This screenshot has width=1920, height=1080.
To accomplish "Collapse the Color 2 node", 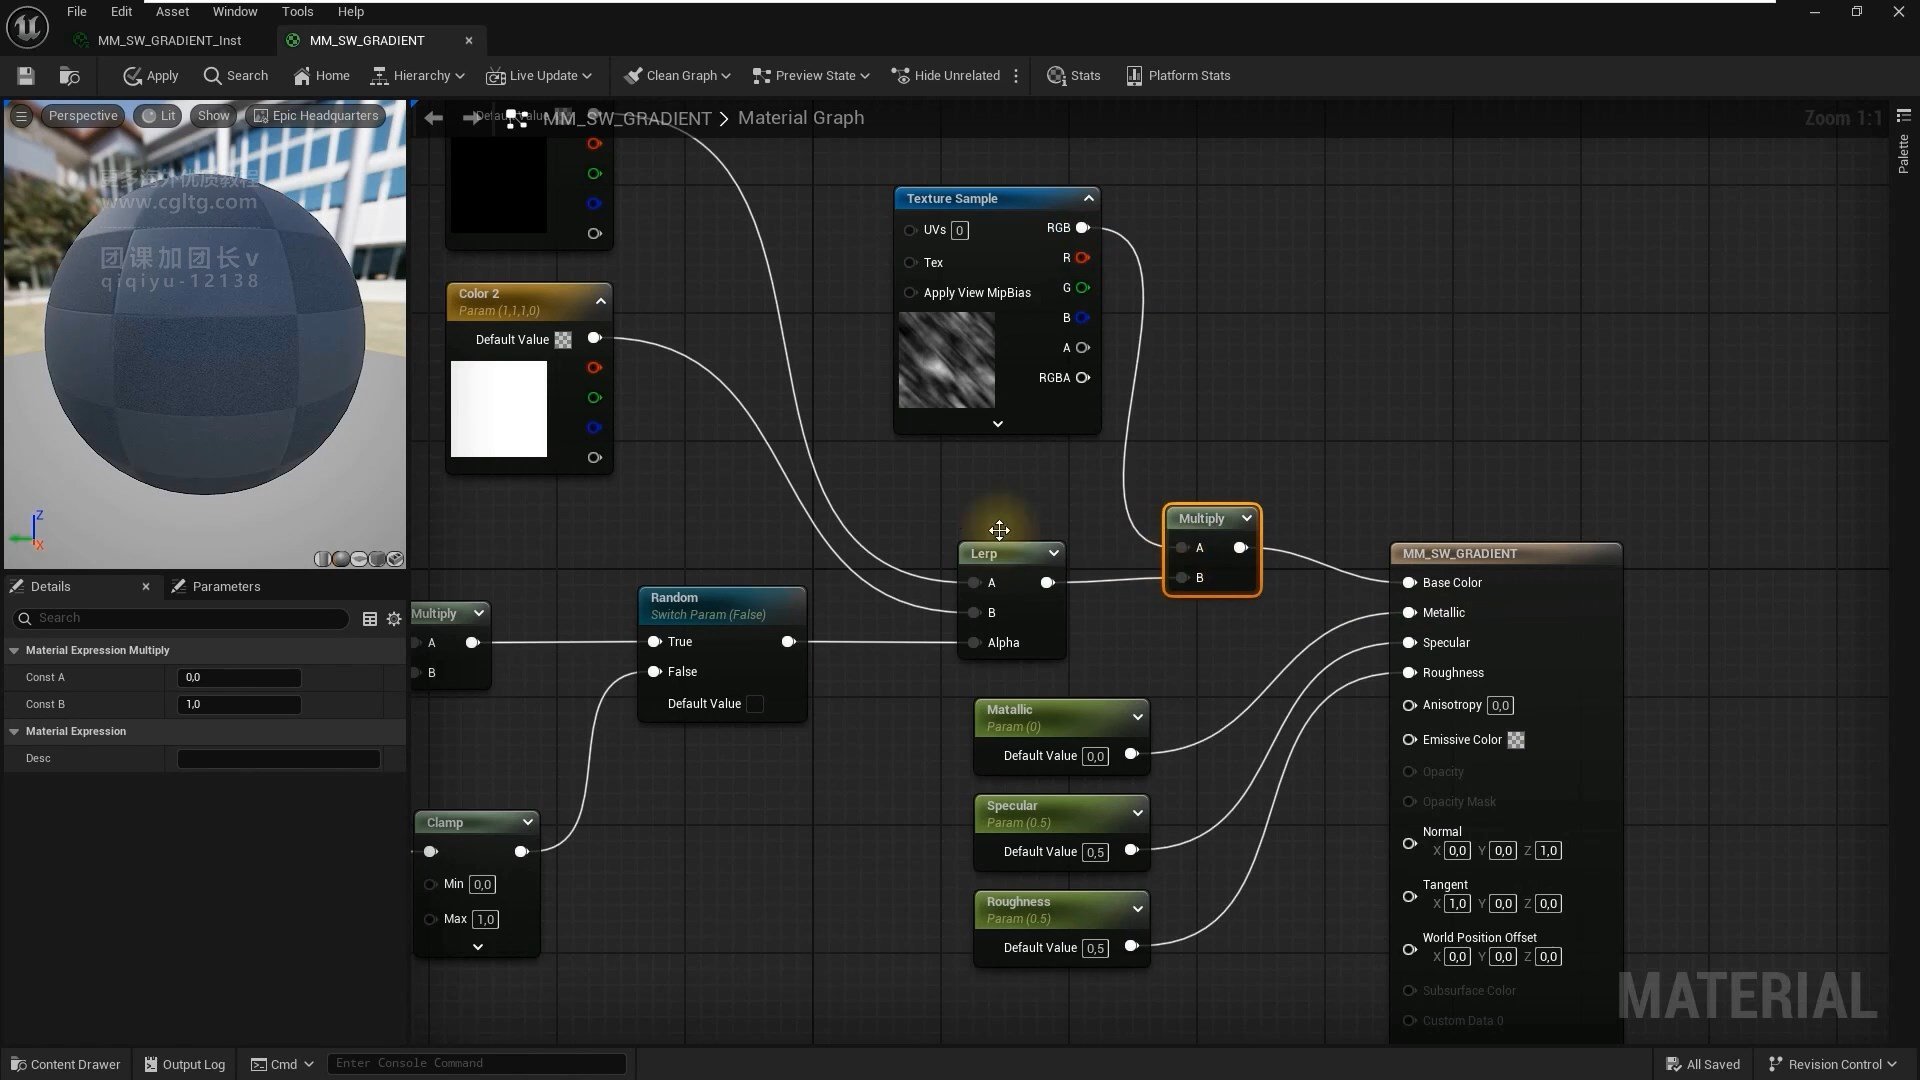I will pyautogui.click(x=601, y=301).
